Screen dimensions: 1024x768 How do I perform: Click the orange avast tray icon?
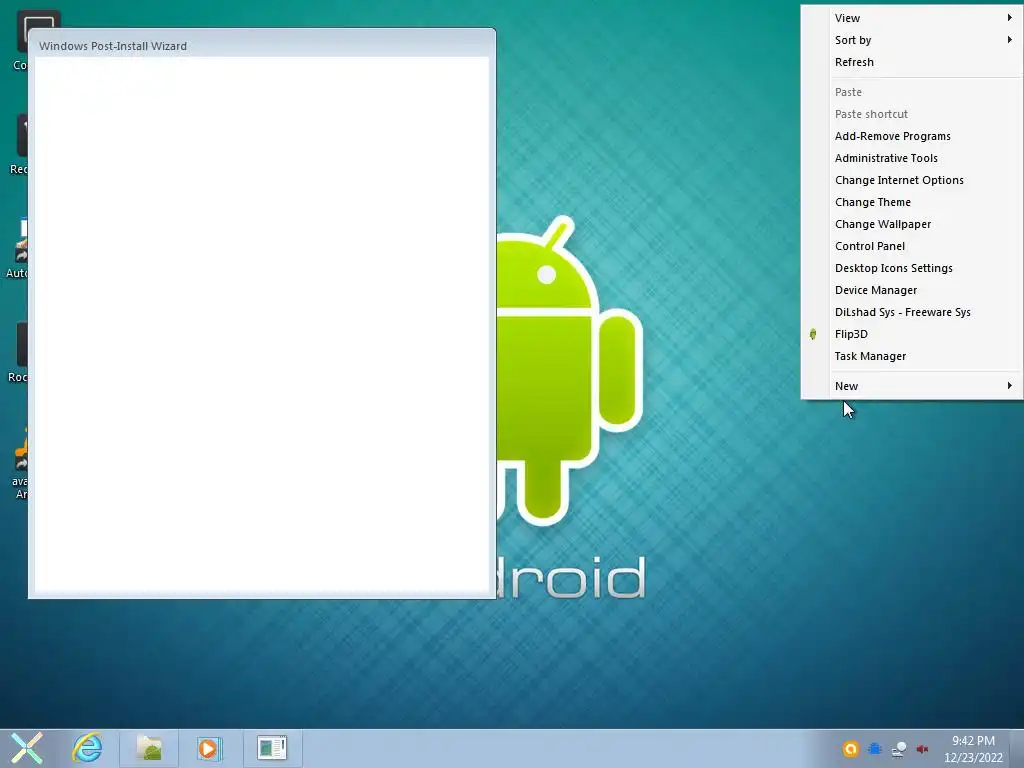pos(850,749)
